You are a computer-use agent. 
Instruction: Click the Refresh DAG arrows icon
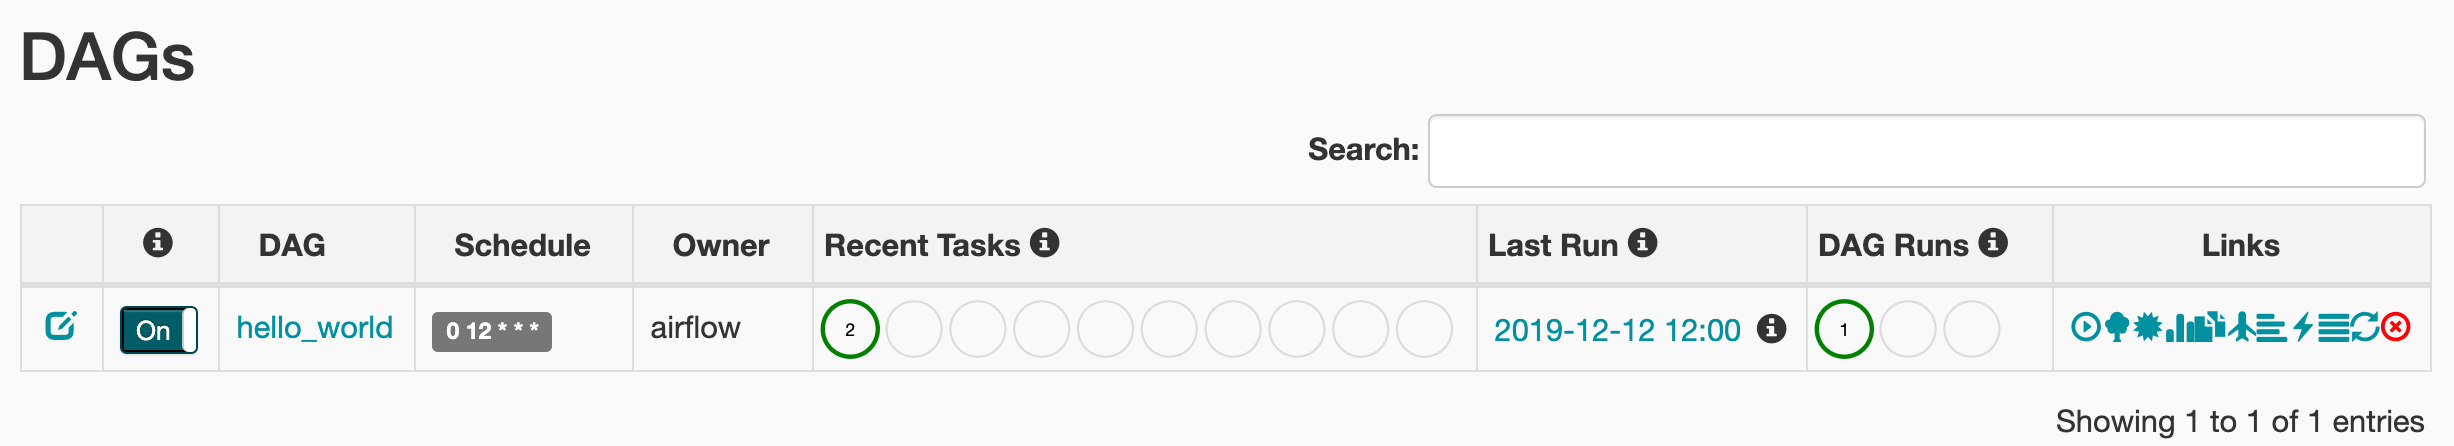pyautogui.click(x=2365, y=327)
